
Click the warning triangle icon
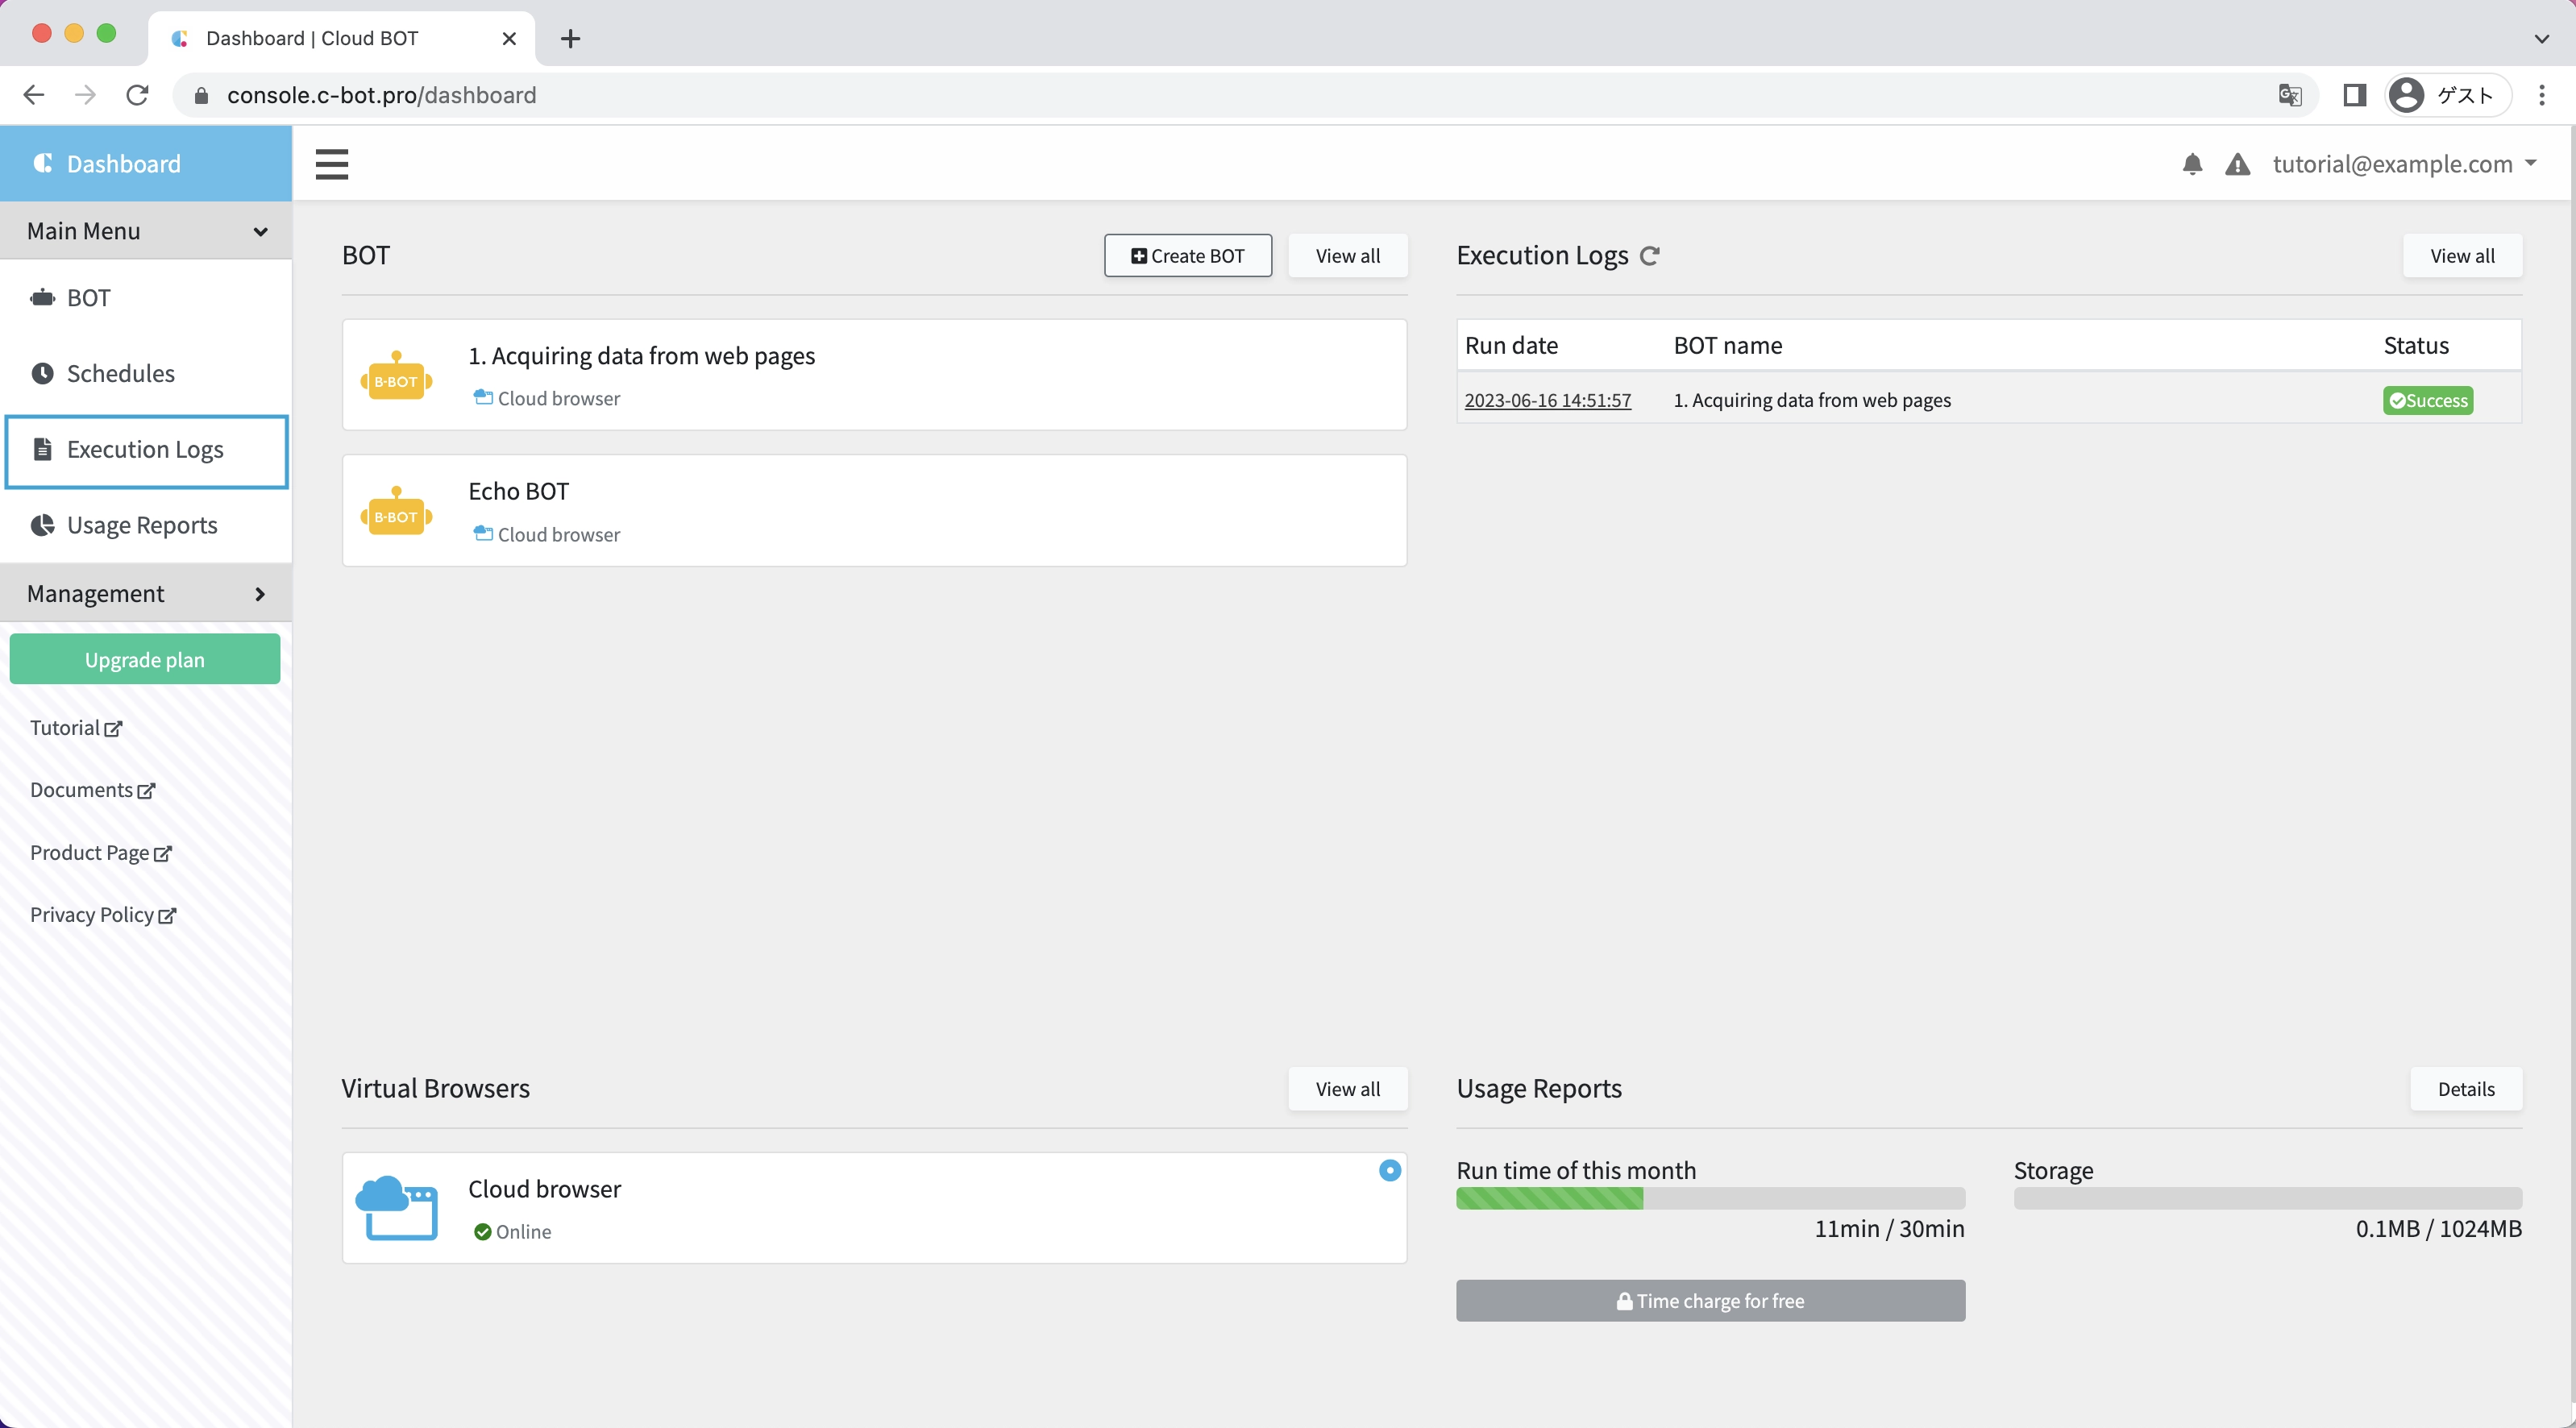2237,164
